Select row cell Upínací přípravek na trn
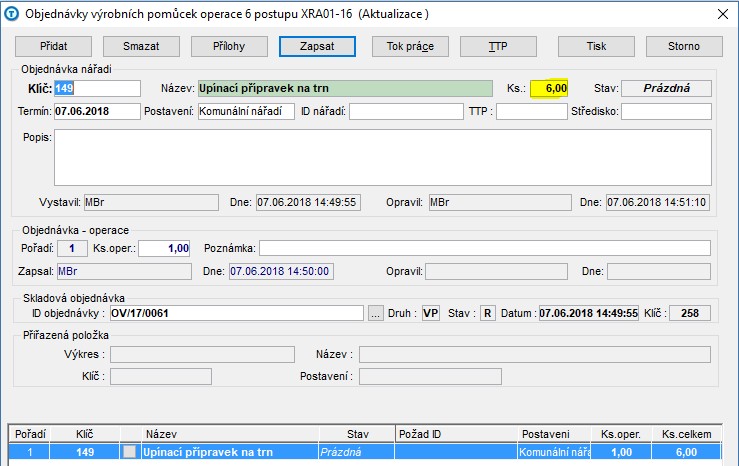The width and height of the screenshot is (739, 466). 230,452
